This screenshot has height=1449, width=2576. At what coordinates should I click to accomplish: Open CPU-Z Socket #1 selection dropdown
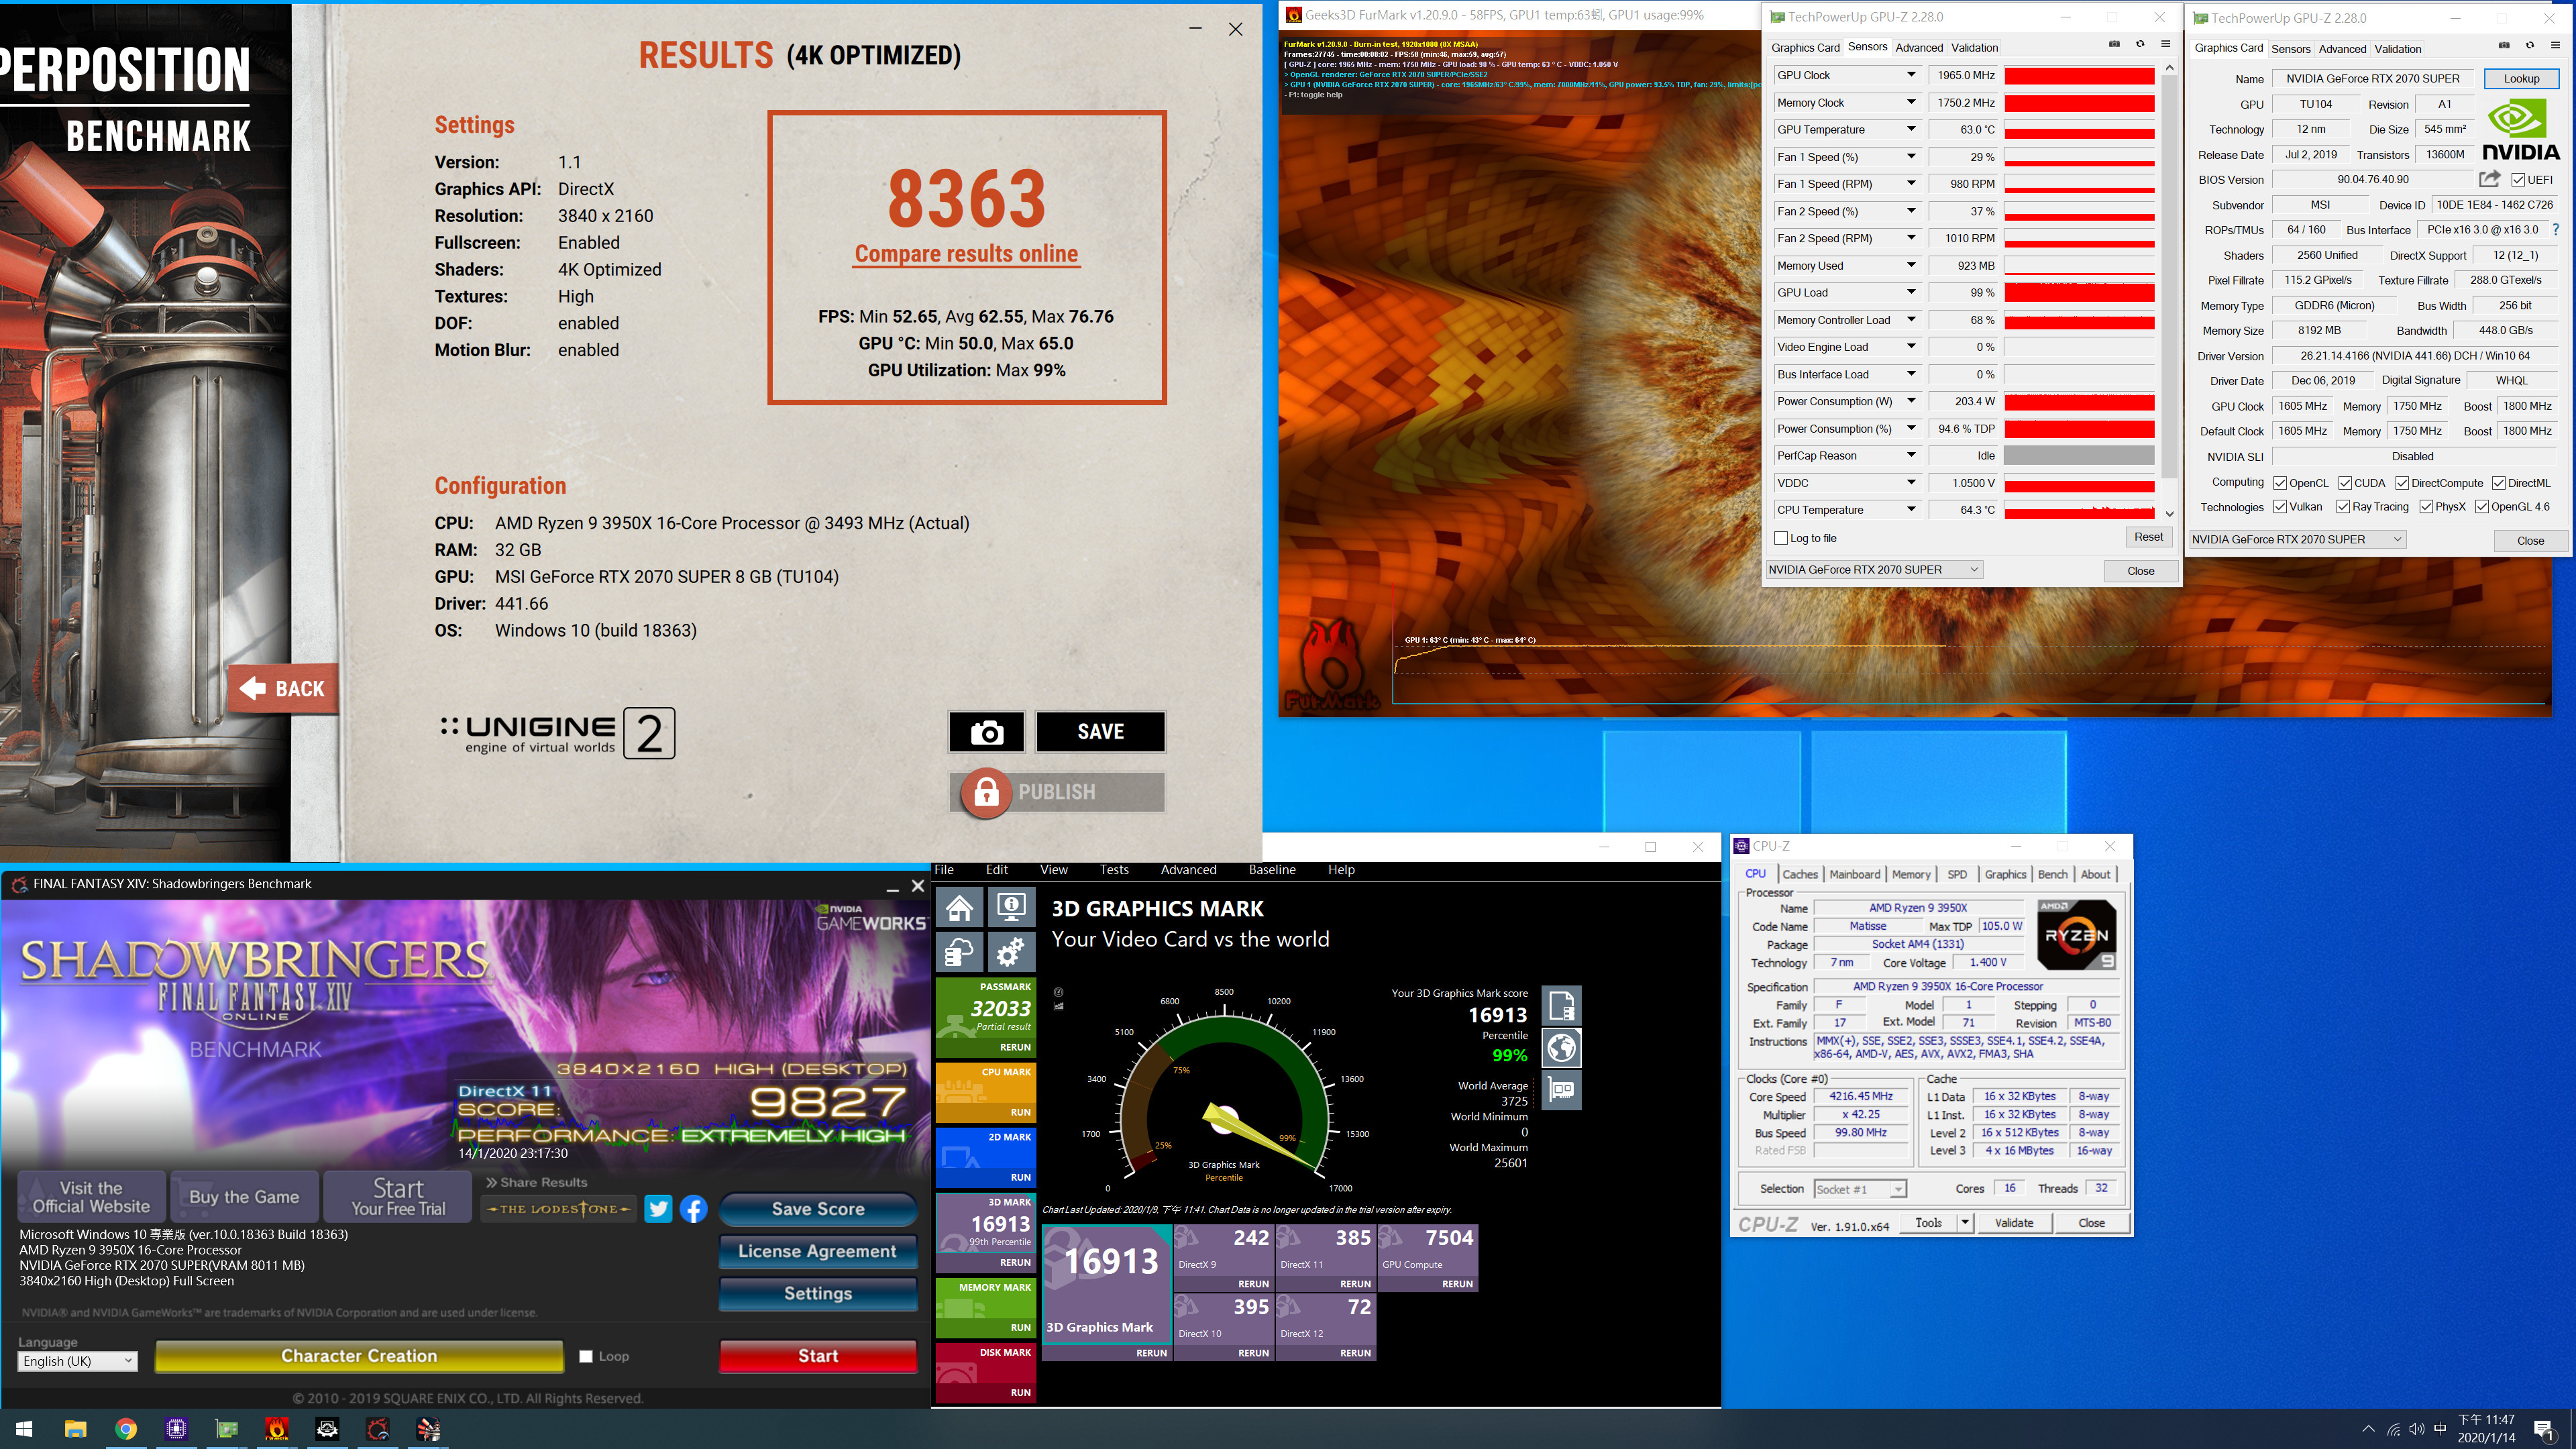point(1860,1189)
